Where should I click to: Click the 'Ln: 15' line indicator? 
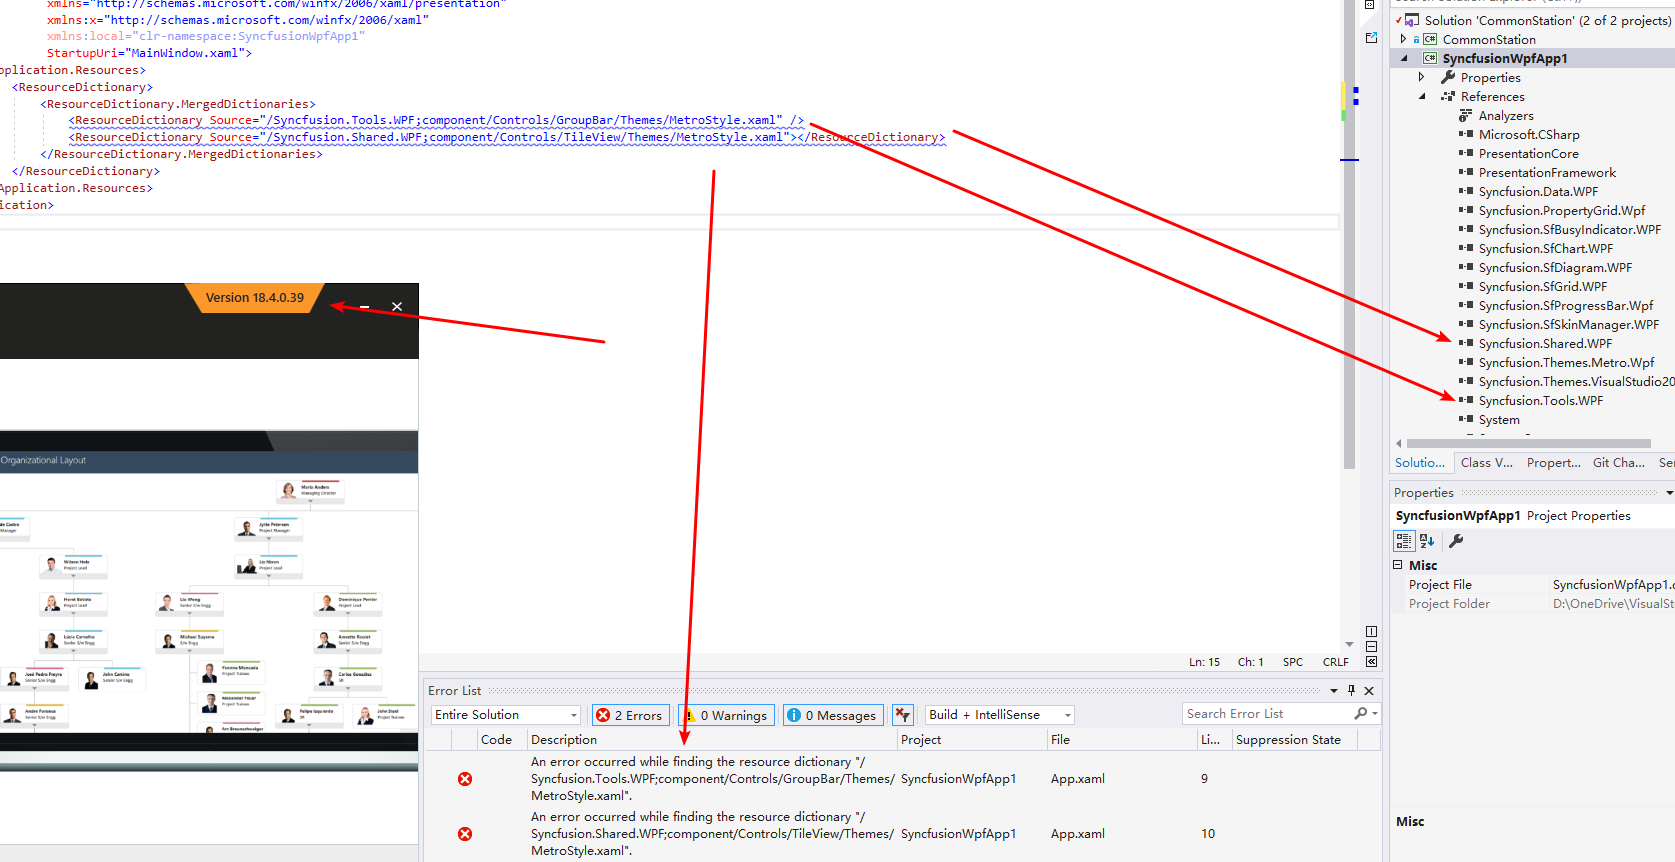coord(1204,662)
